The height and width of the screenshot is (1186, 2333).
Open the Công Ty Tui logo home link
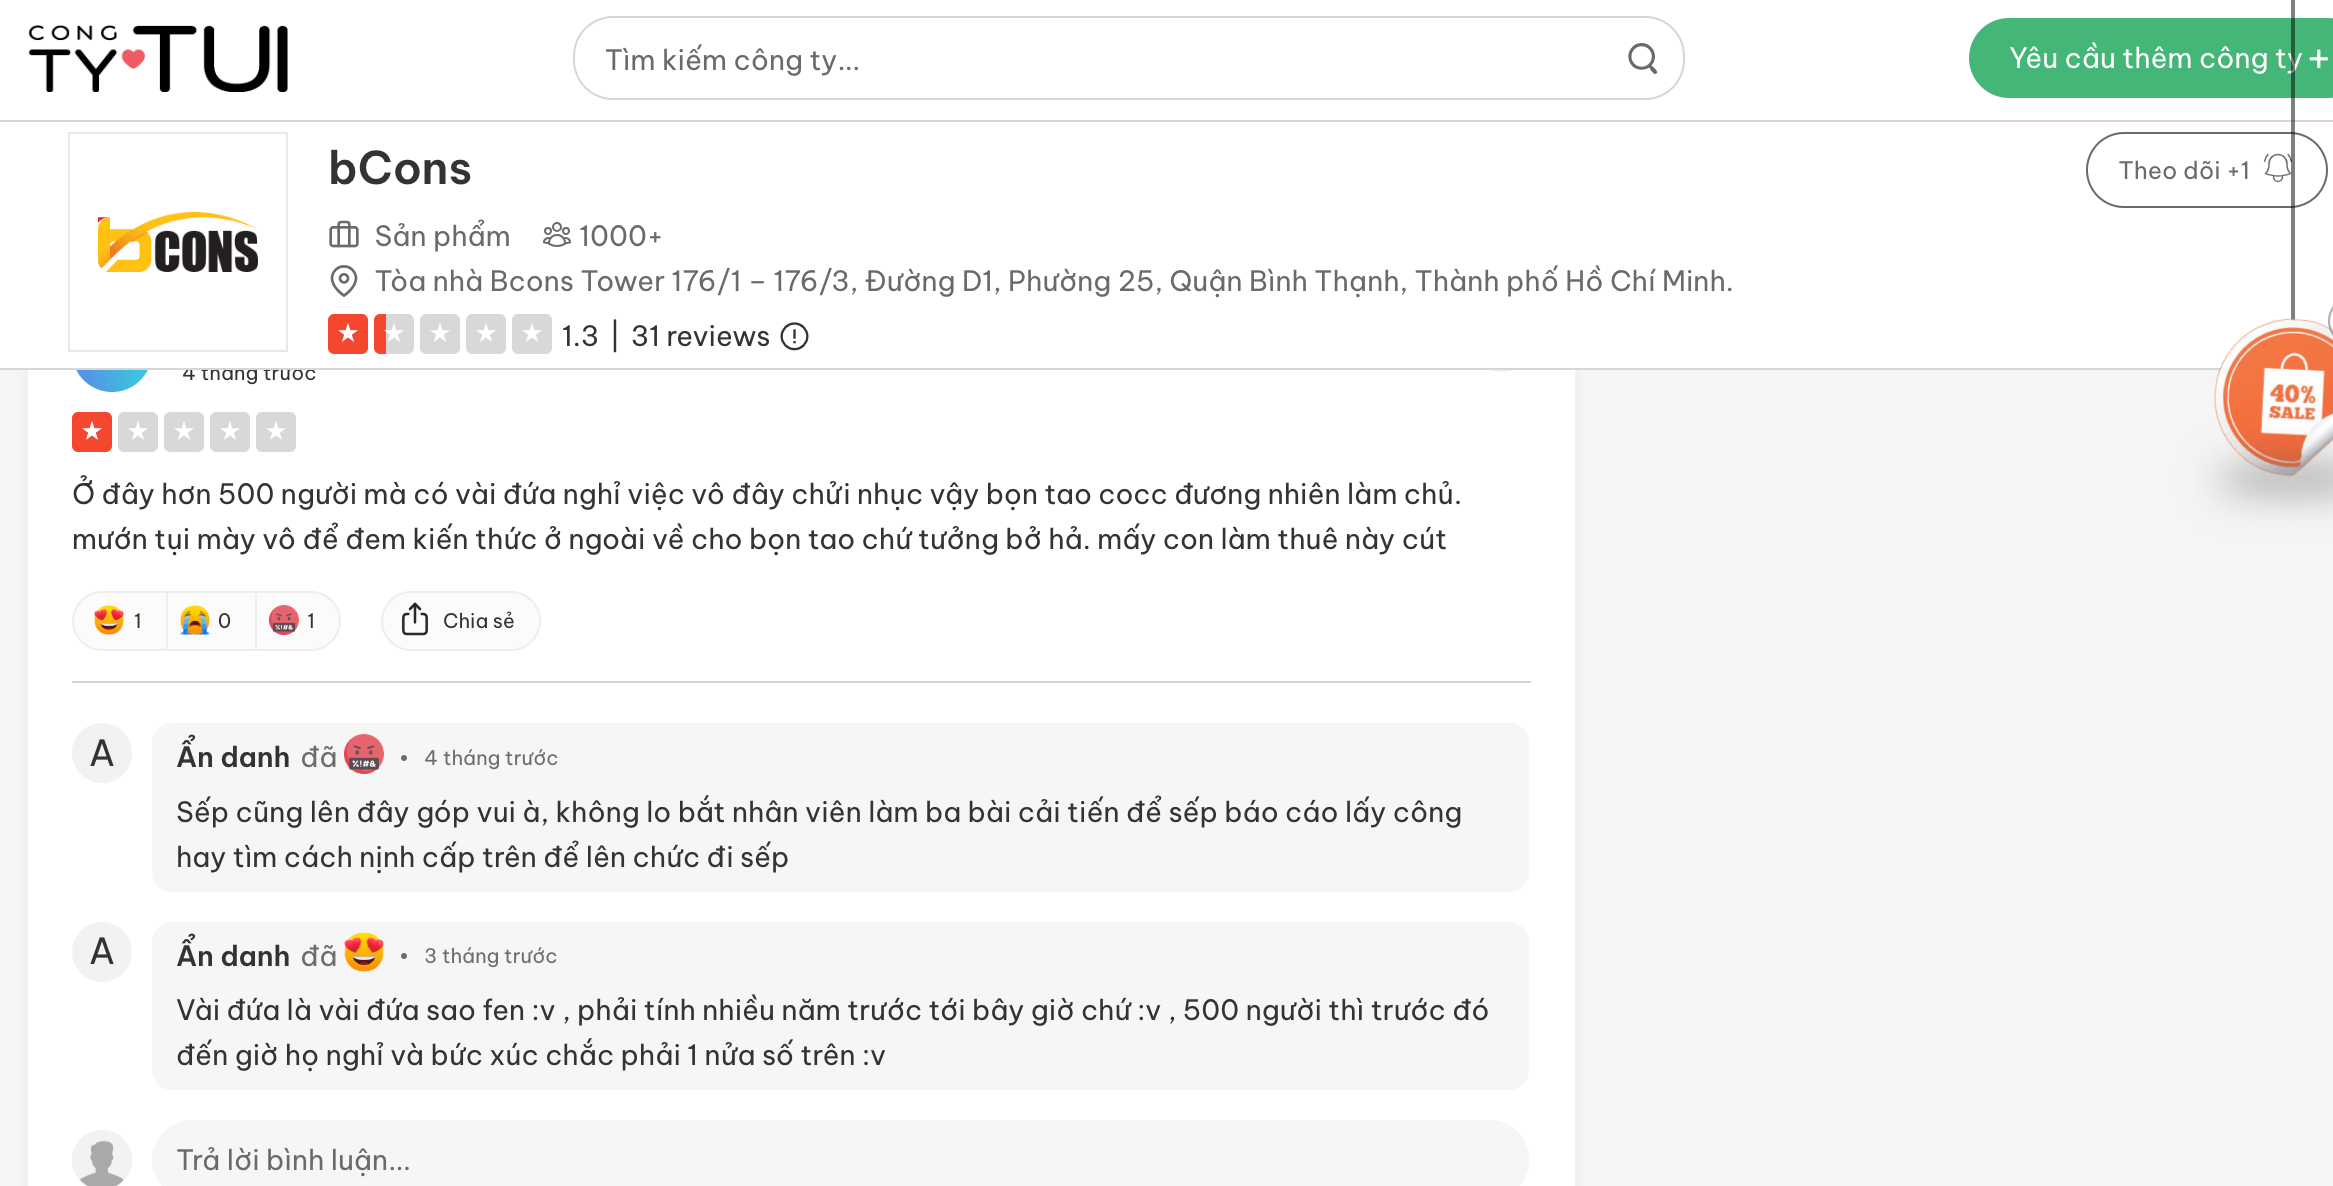point(159,58)
